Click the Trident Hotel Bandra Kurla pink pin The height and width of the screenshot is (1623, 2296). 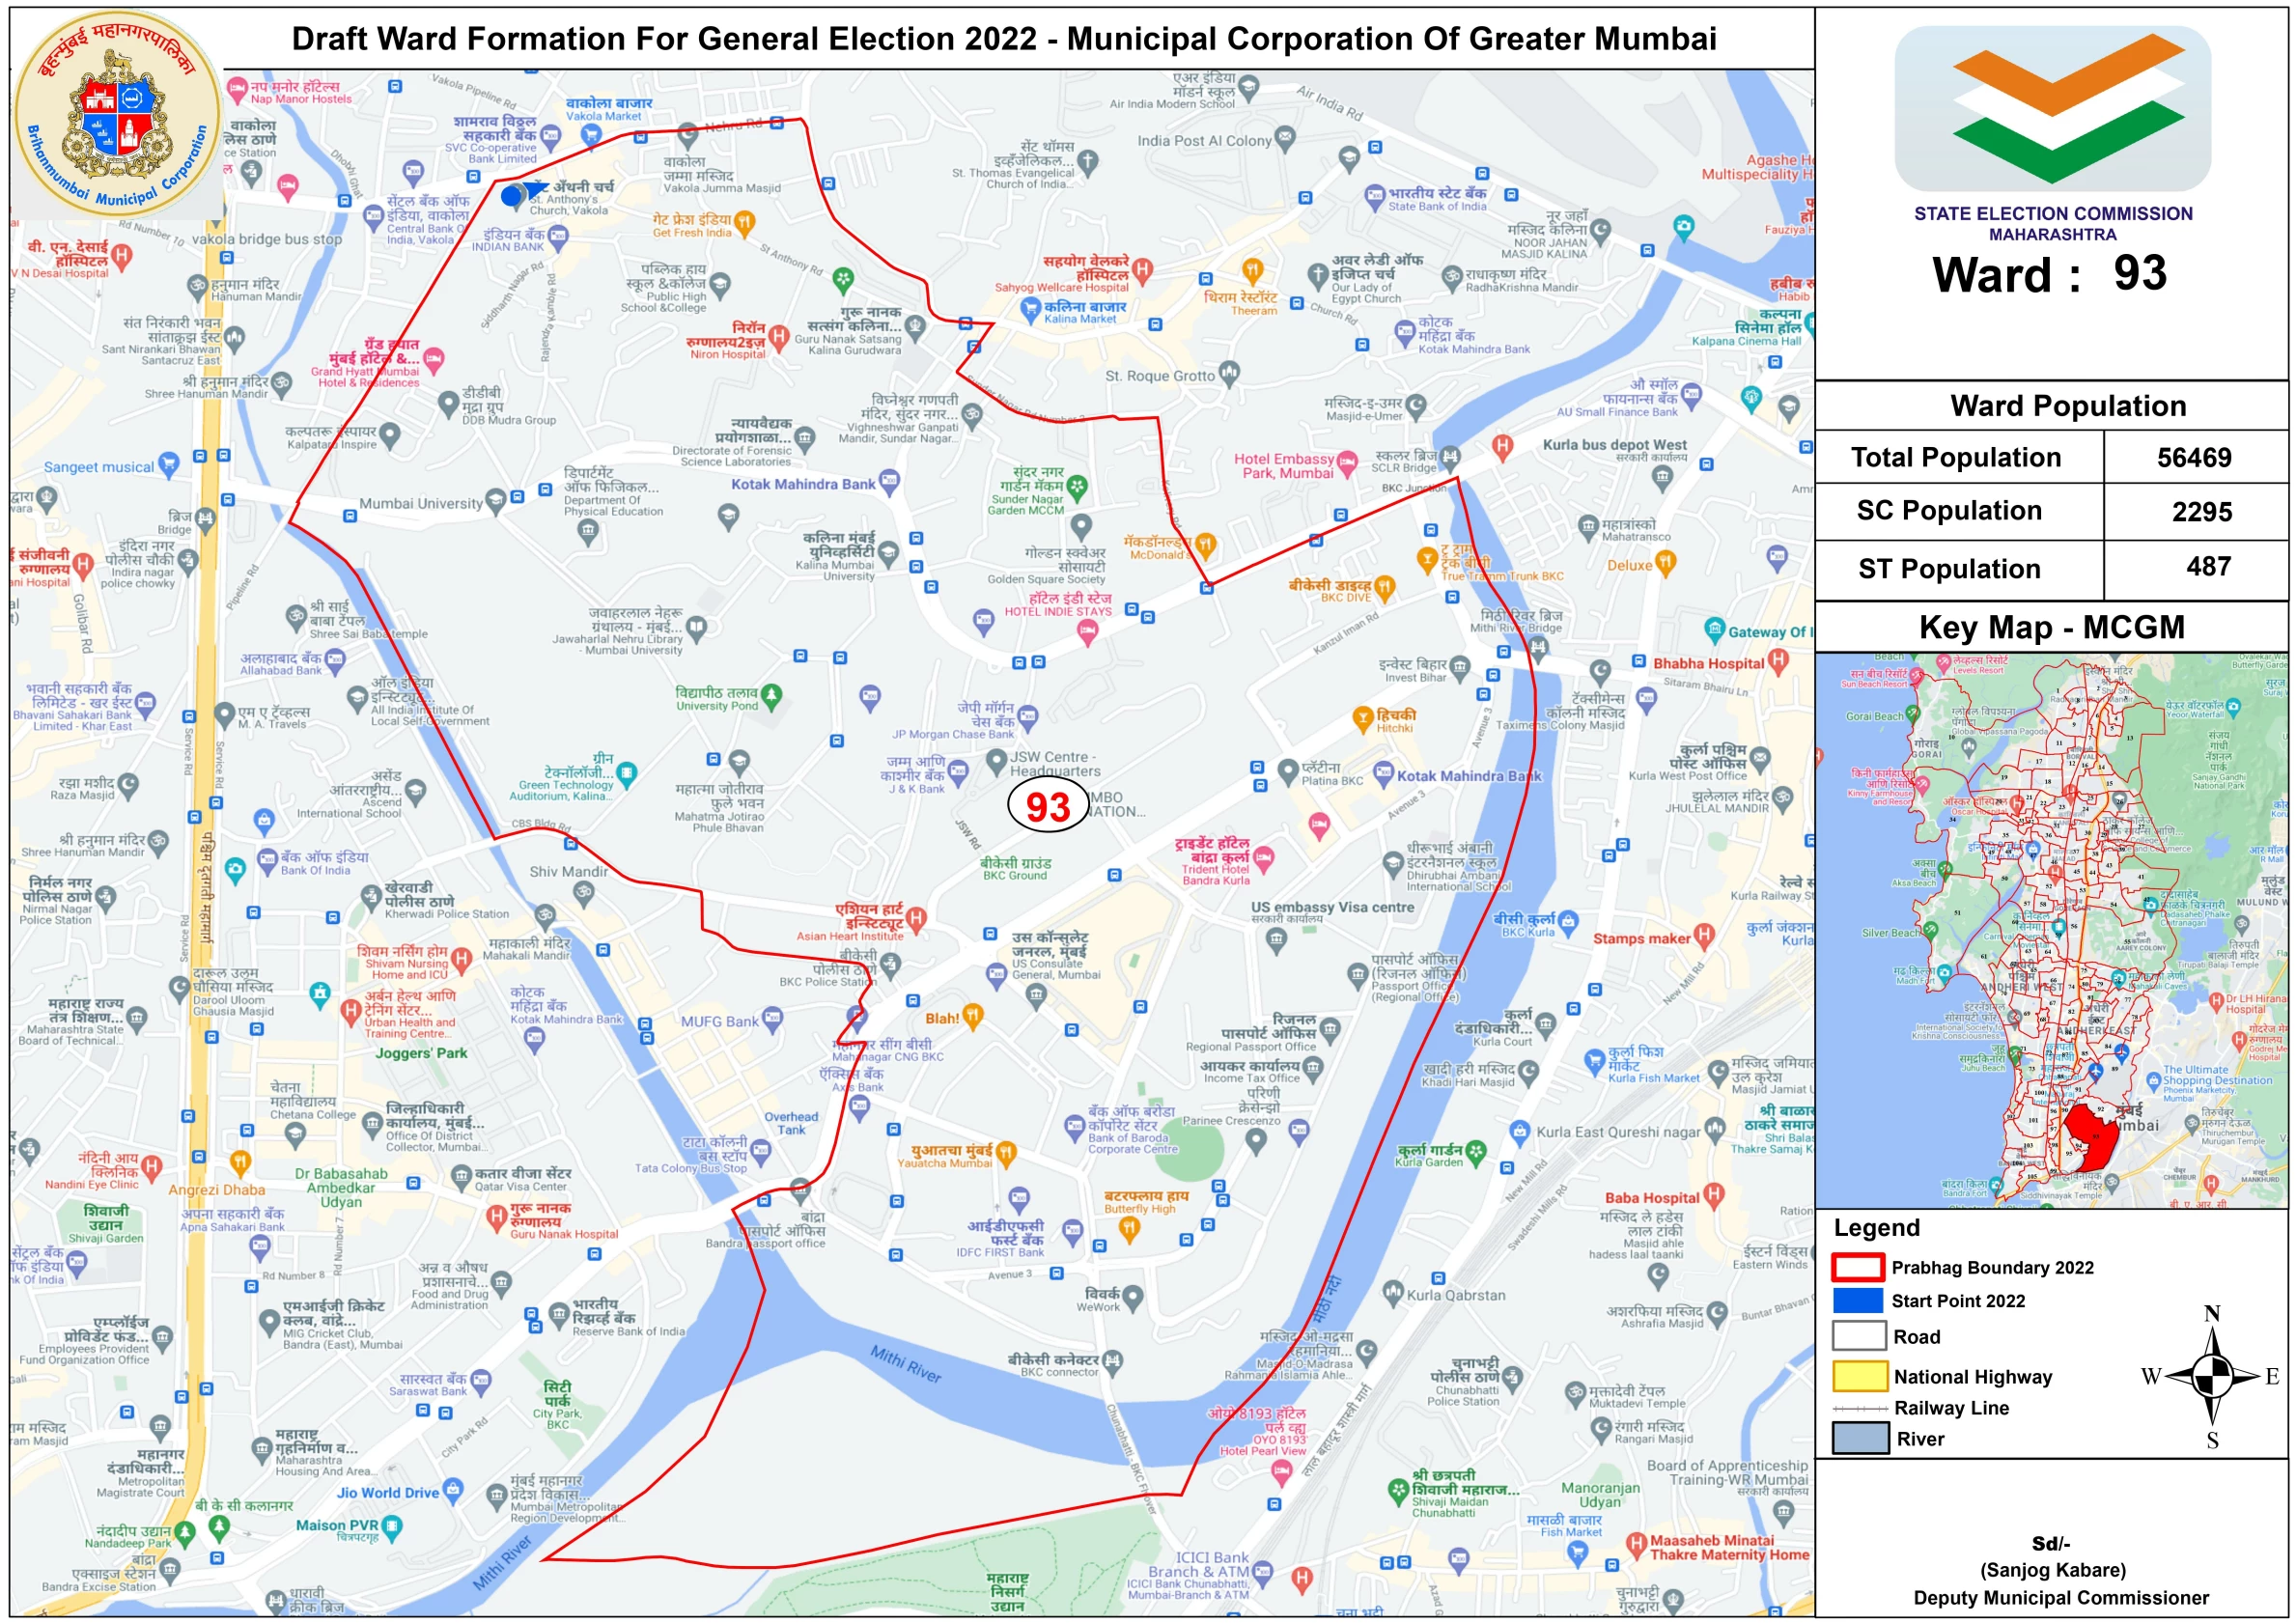tap(1263, 857)
